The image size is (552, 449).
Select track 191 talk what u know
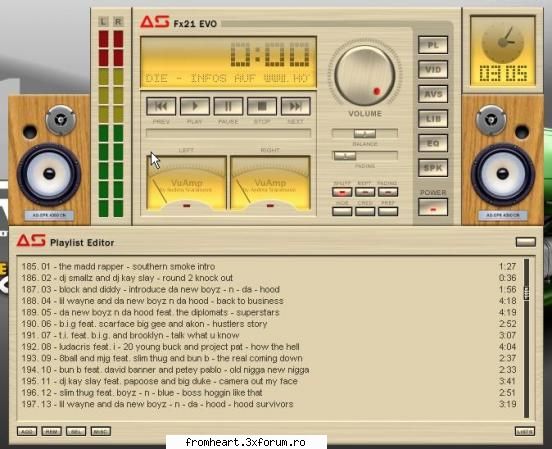[269, 335]
